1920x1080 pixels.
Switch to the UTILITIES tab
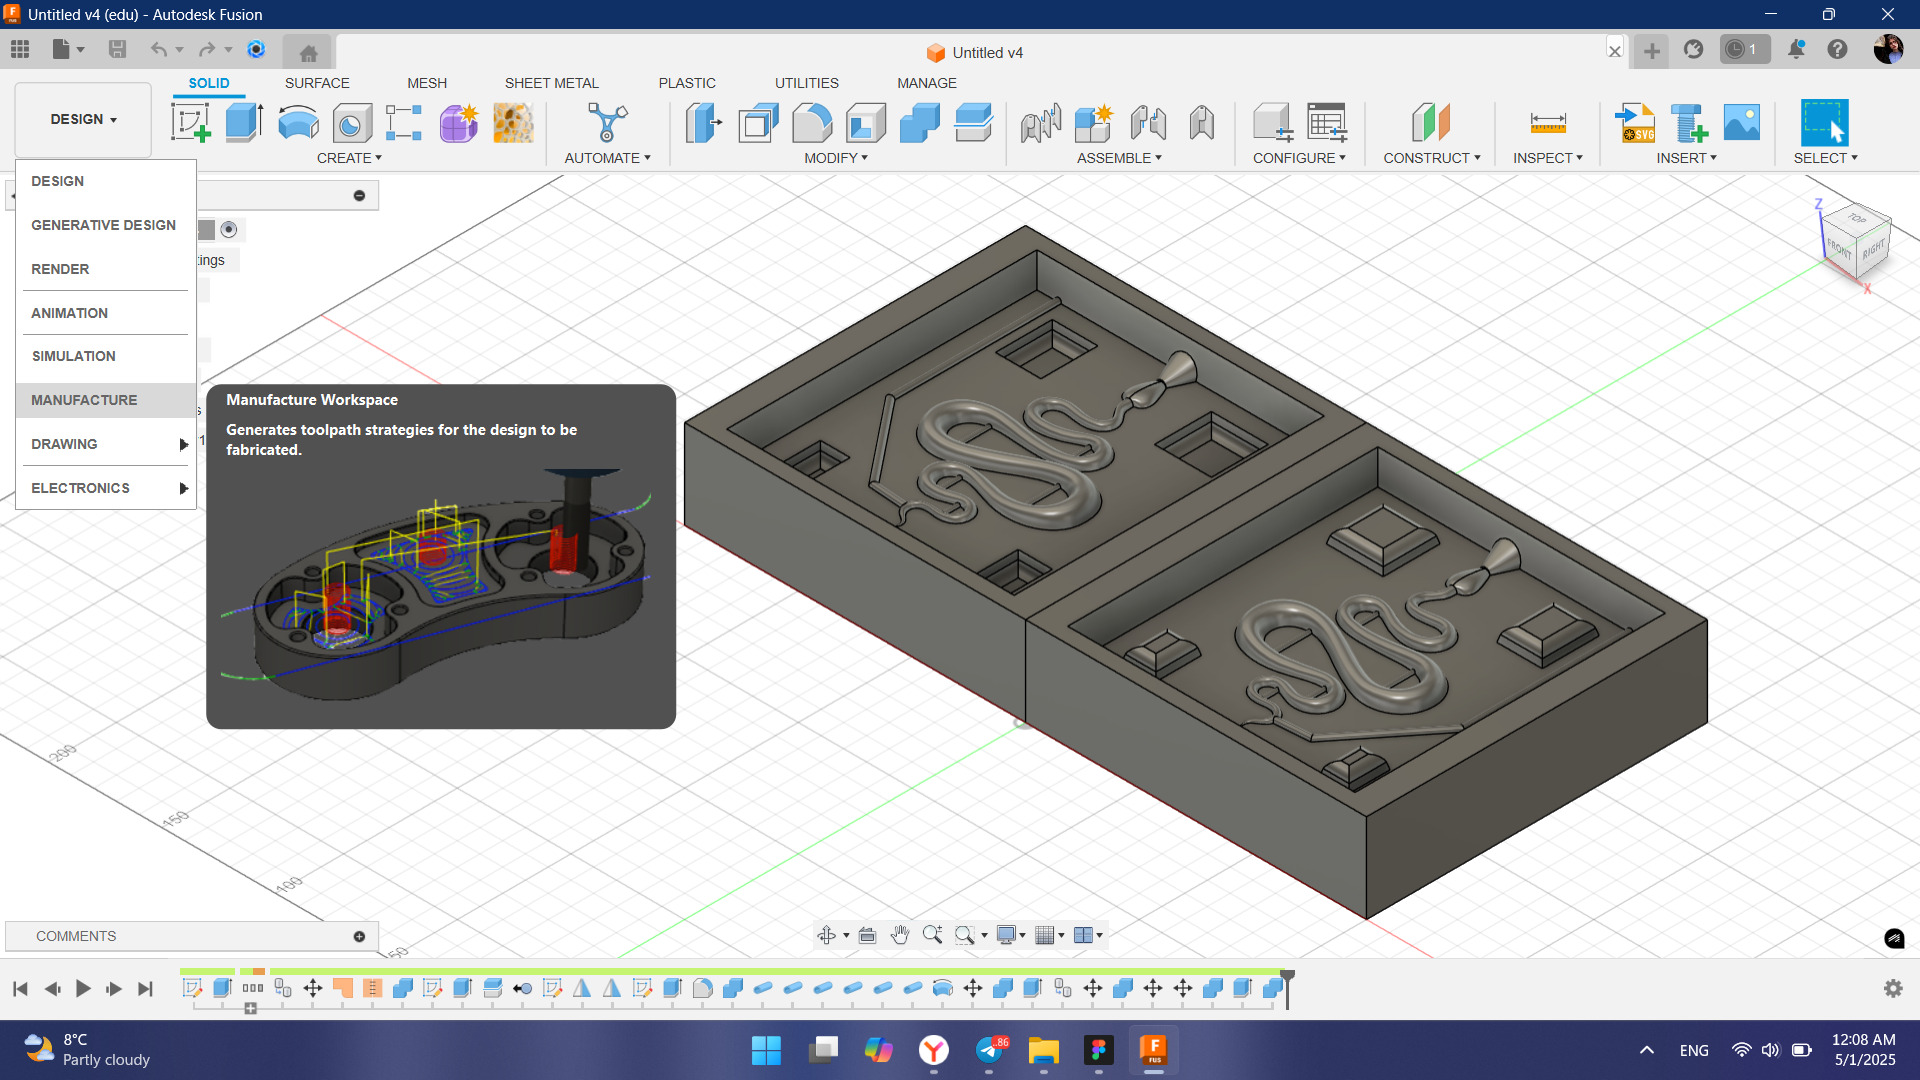point(807,83)
